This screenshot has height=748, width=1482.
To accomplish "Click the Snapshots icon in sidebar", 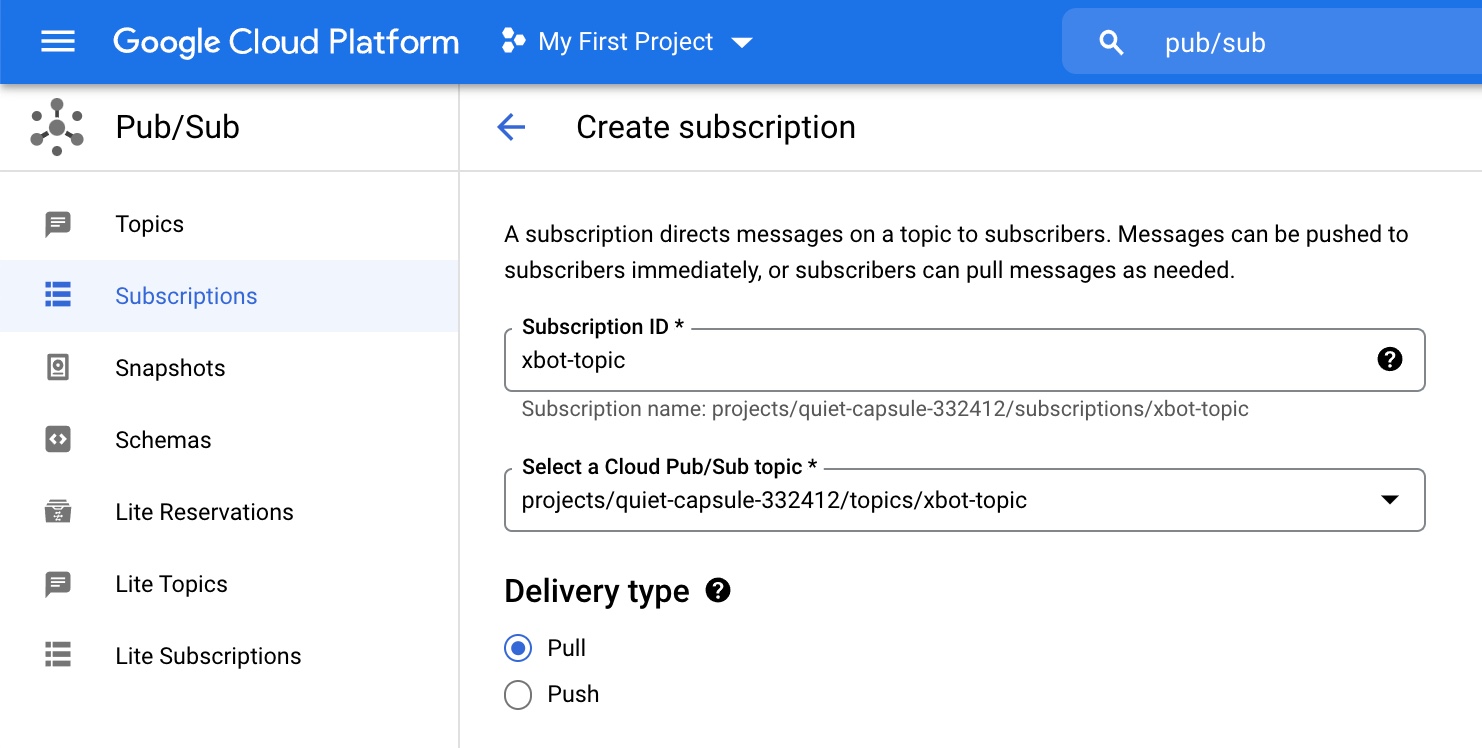I will (58, 368).
